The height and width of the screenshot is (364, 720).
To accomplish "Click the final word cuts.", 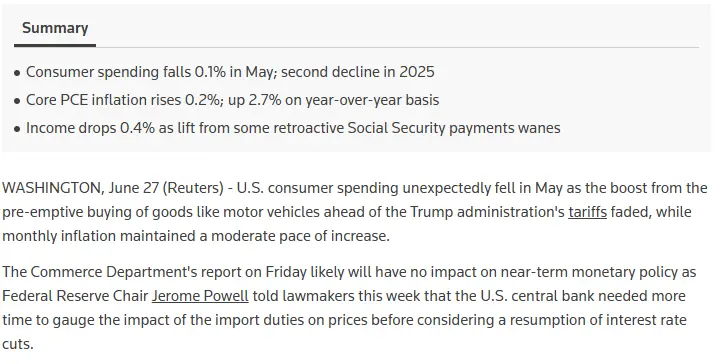I will click(x=17, y=344).
